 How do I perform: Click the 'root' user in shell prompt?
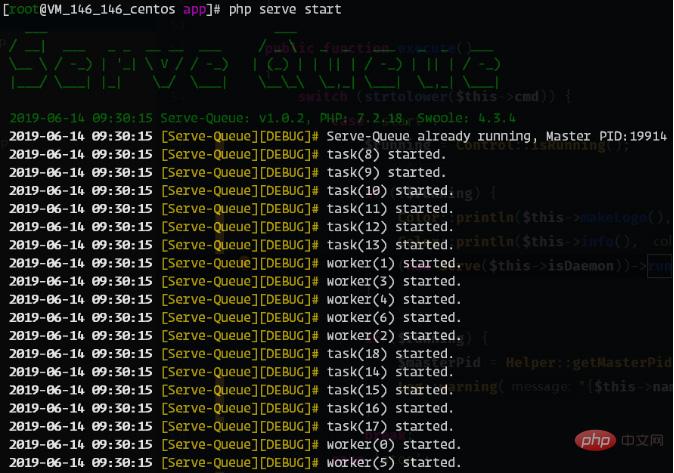pyautogui.click(x=24, y=9)
